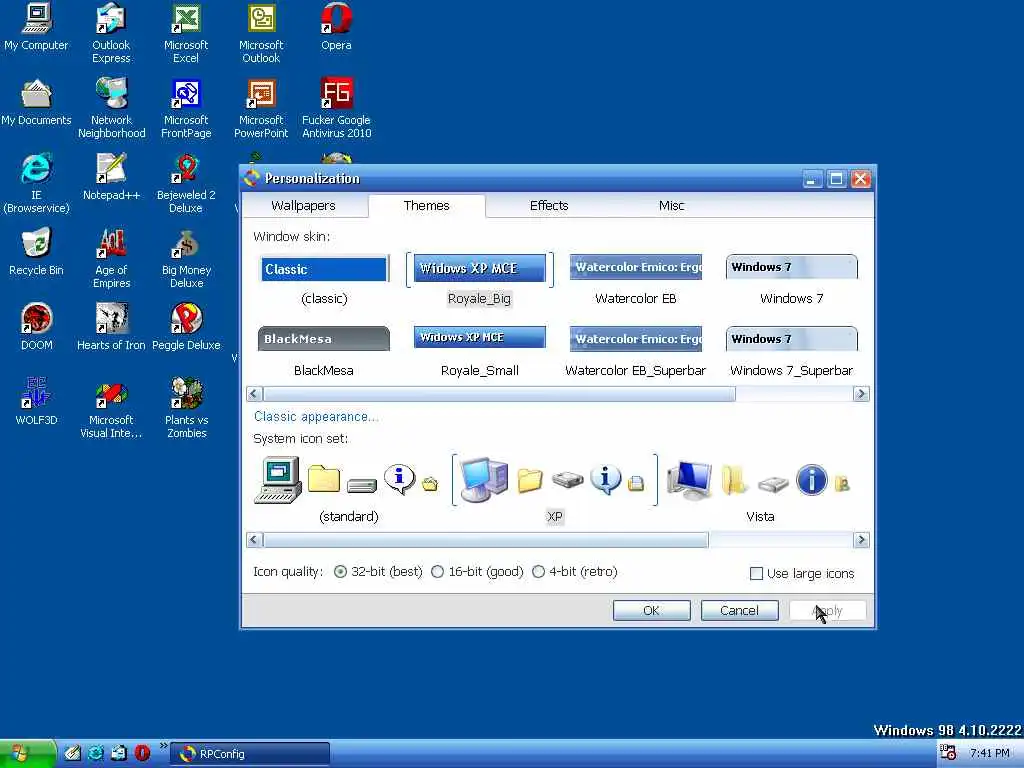1024x768 pixels.
Task: Click window skin scrollbar right arrow
Action: tap(861, 394)
